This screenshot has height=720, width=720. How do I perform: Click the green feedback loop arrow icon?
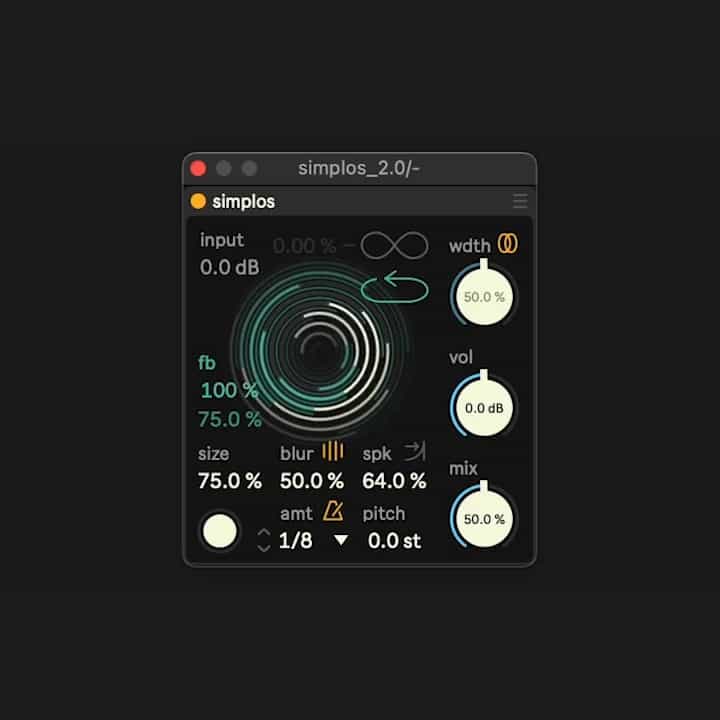click(x=394, y=289)
